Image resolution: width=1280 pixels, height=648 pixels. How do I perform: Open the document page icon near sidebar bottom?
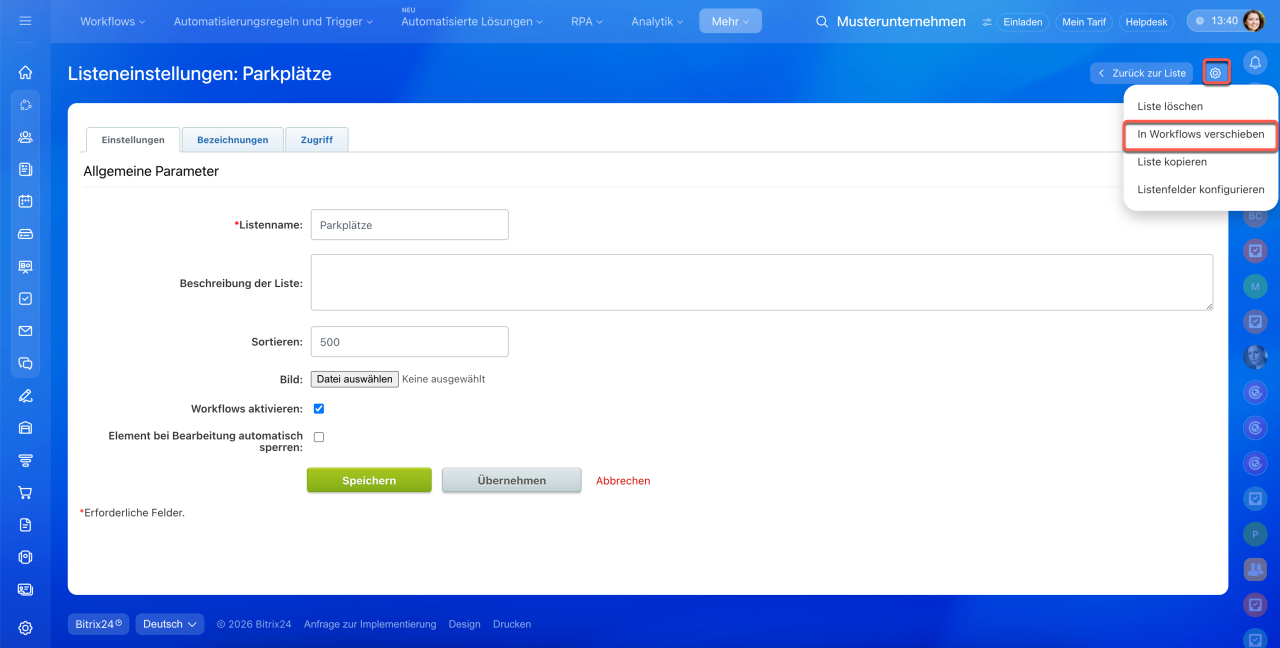point(25,525)
